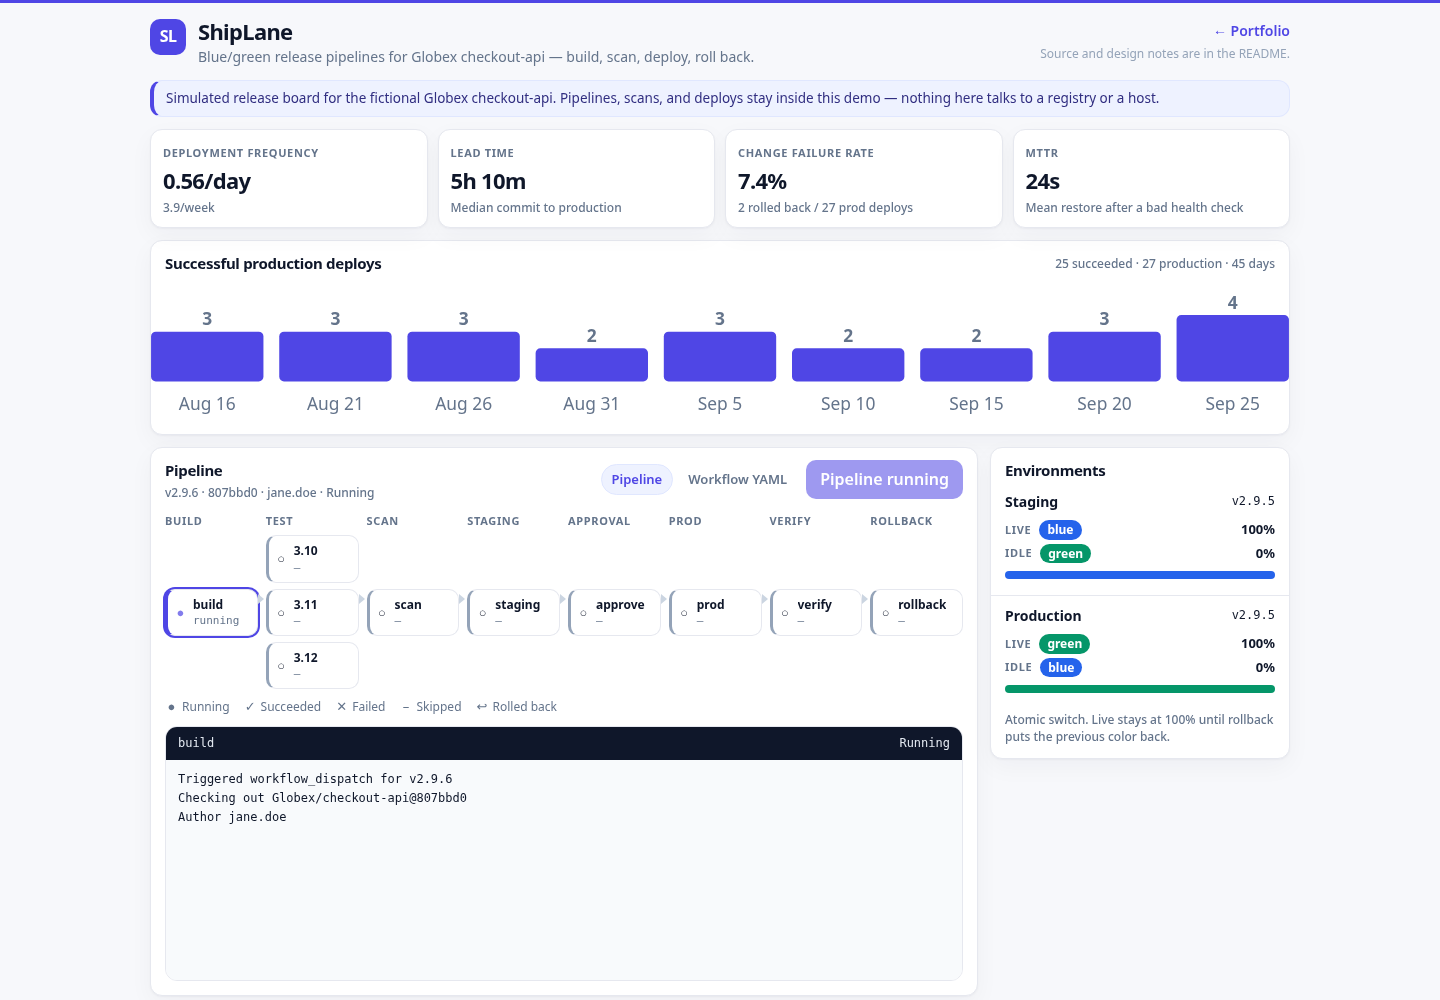Click the Deployment Frequency 0.56/day value

(207, 181)
